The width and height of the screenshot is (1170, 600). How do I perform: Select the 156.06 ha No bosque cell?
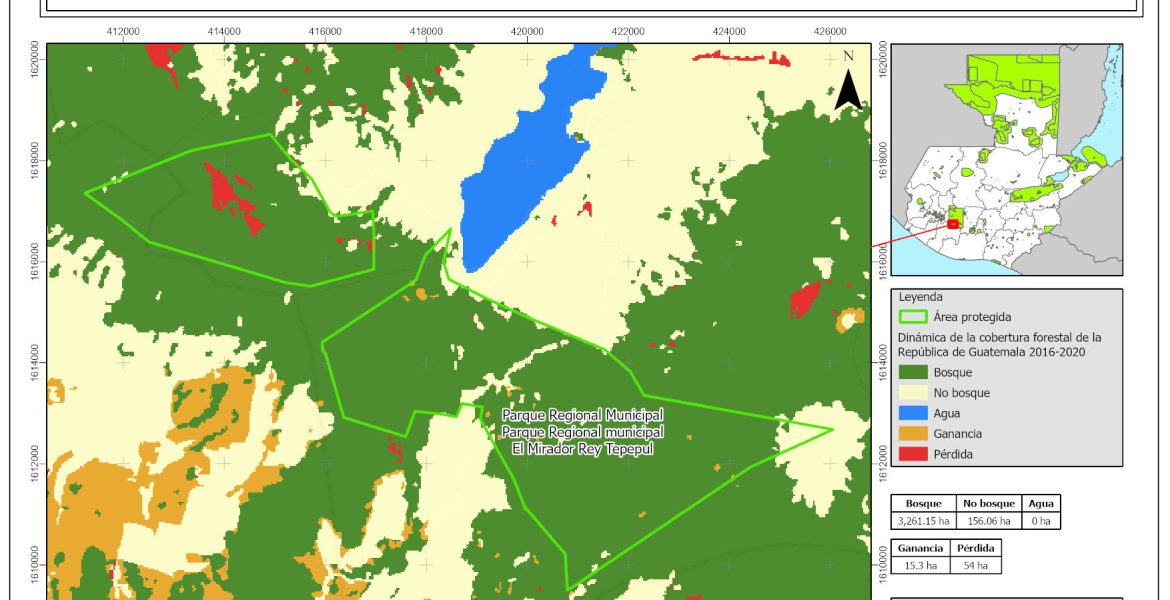click(987, 521)
